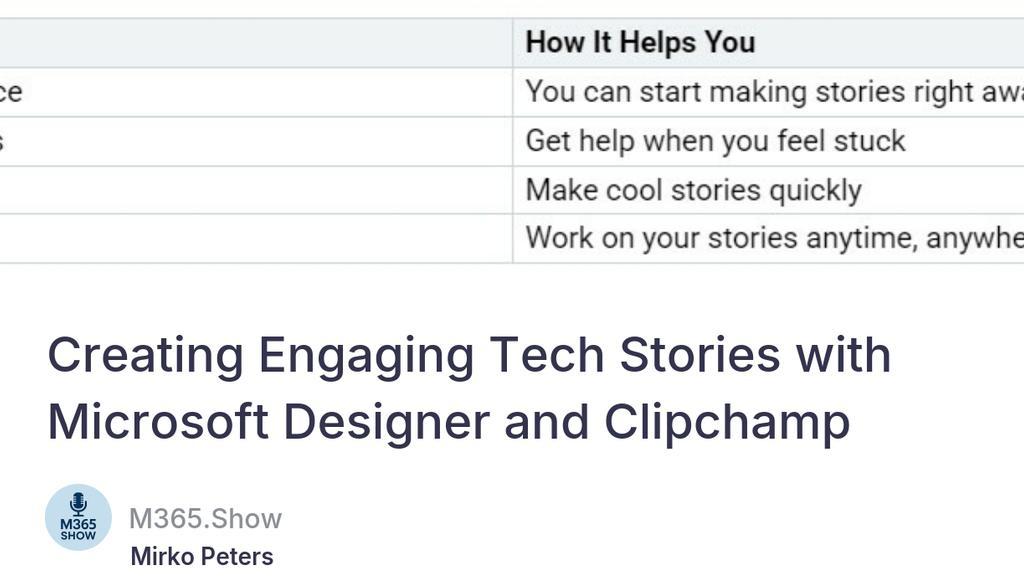
Task: Select the left-column cell ending in "s"
Action: click(250, 141)
